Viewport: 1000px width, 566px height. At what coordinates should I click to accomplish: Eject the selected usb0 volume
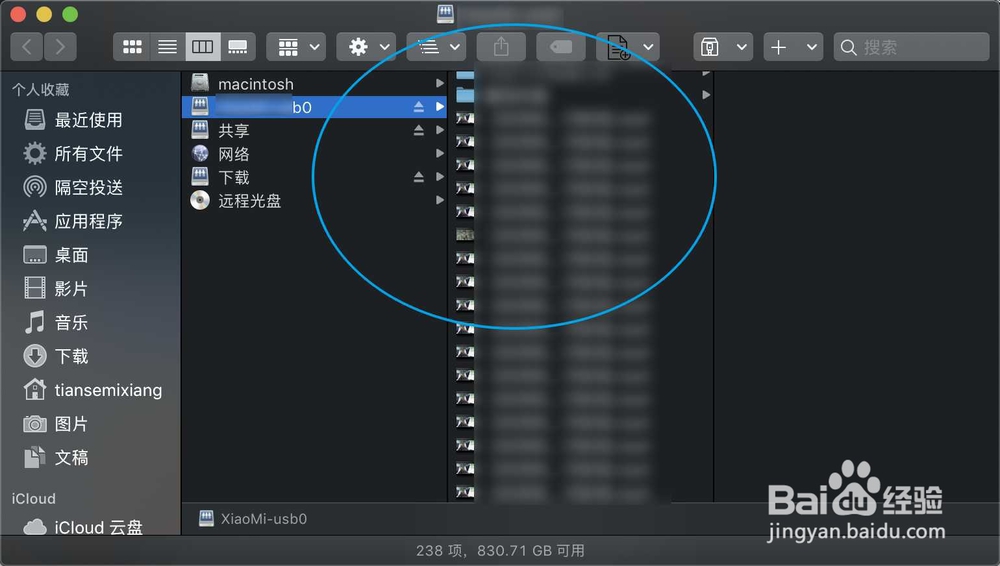pyautogui.click(x=418, y=107)
